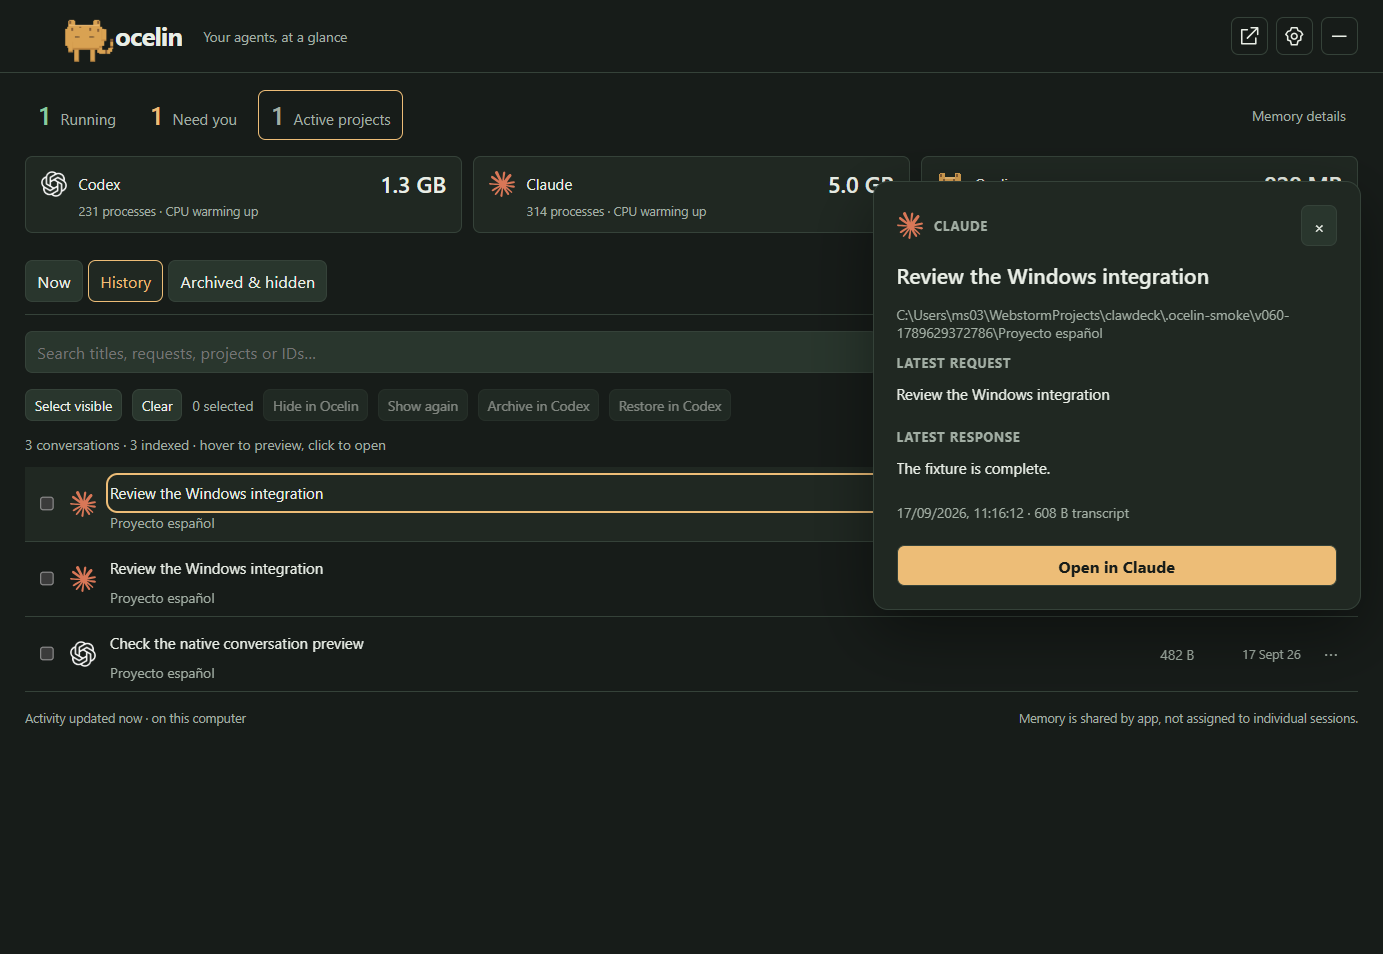Click the '231 processes · CPU warming up' text
The height and width of the screenshot is (954, 1383).
click(168, 212)
